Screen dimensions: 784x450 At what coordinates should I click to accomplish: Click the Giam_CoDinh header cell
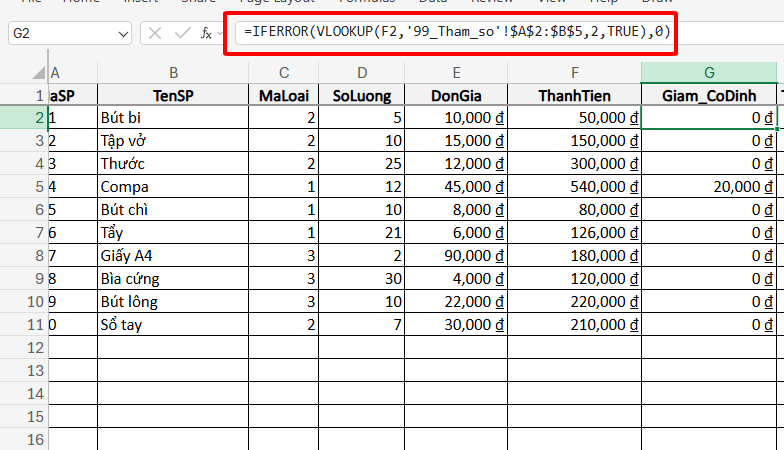[x=709, y=95]
